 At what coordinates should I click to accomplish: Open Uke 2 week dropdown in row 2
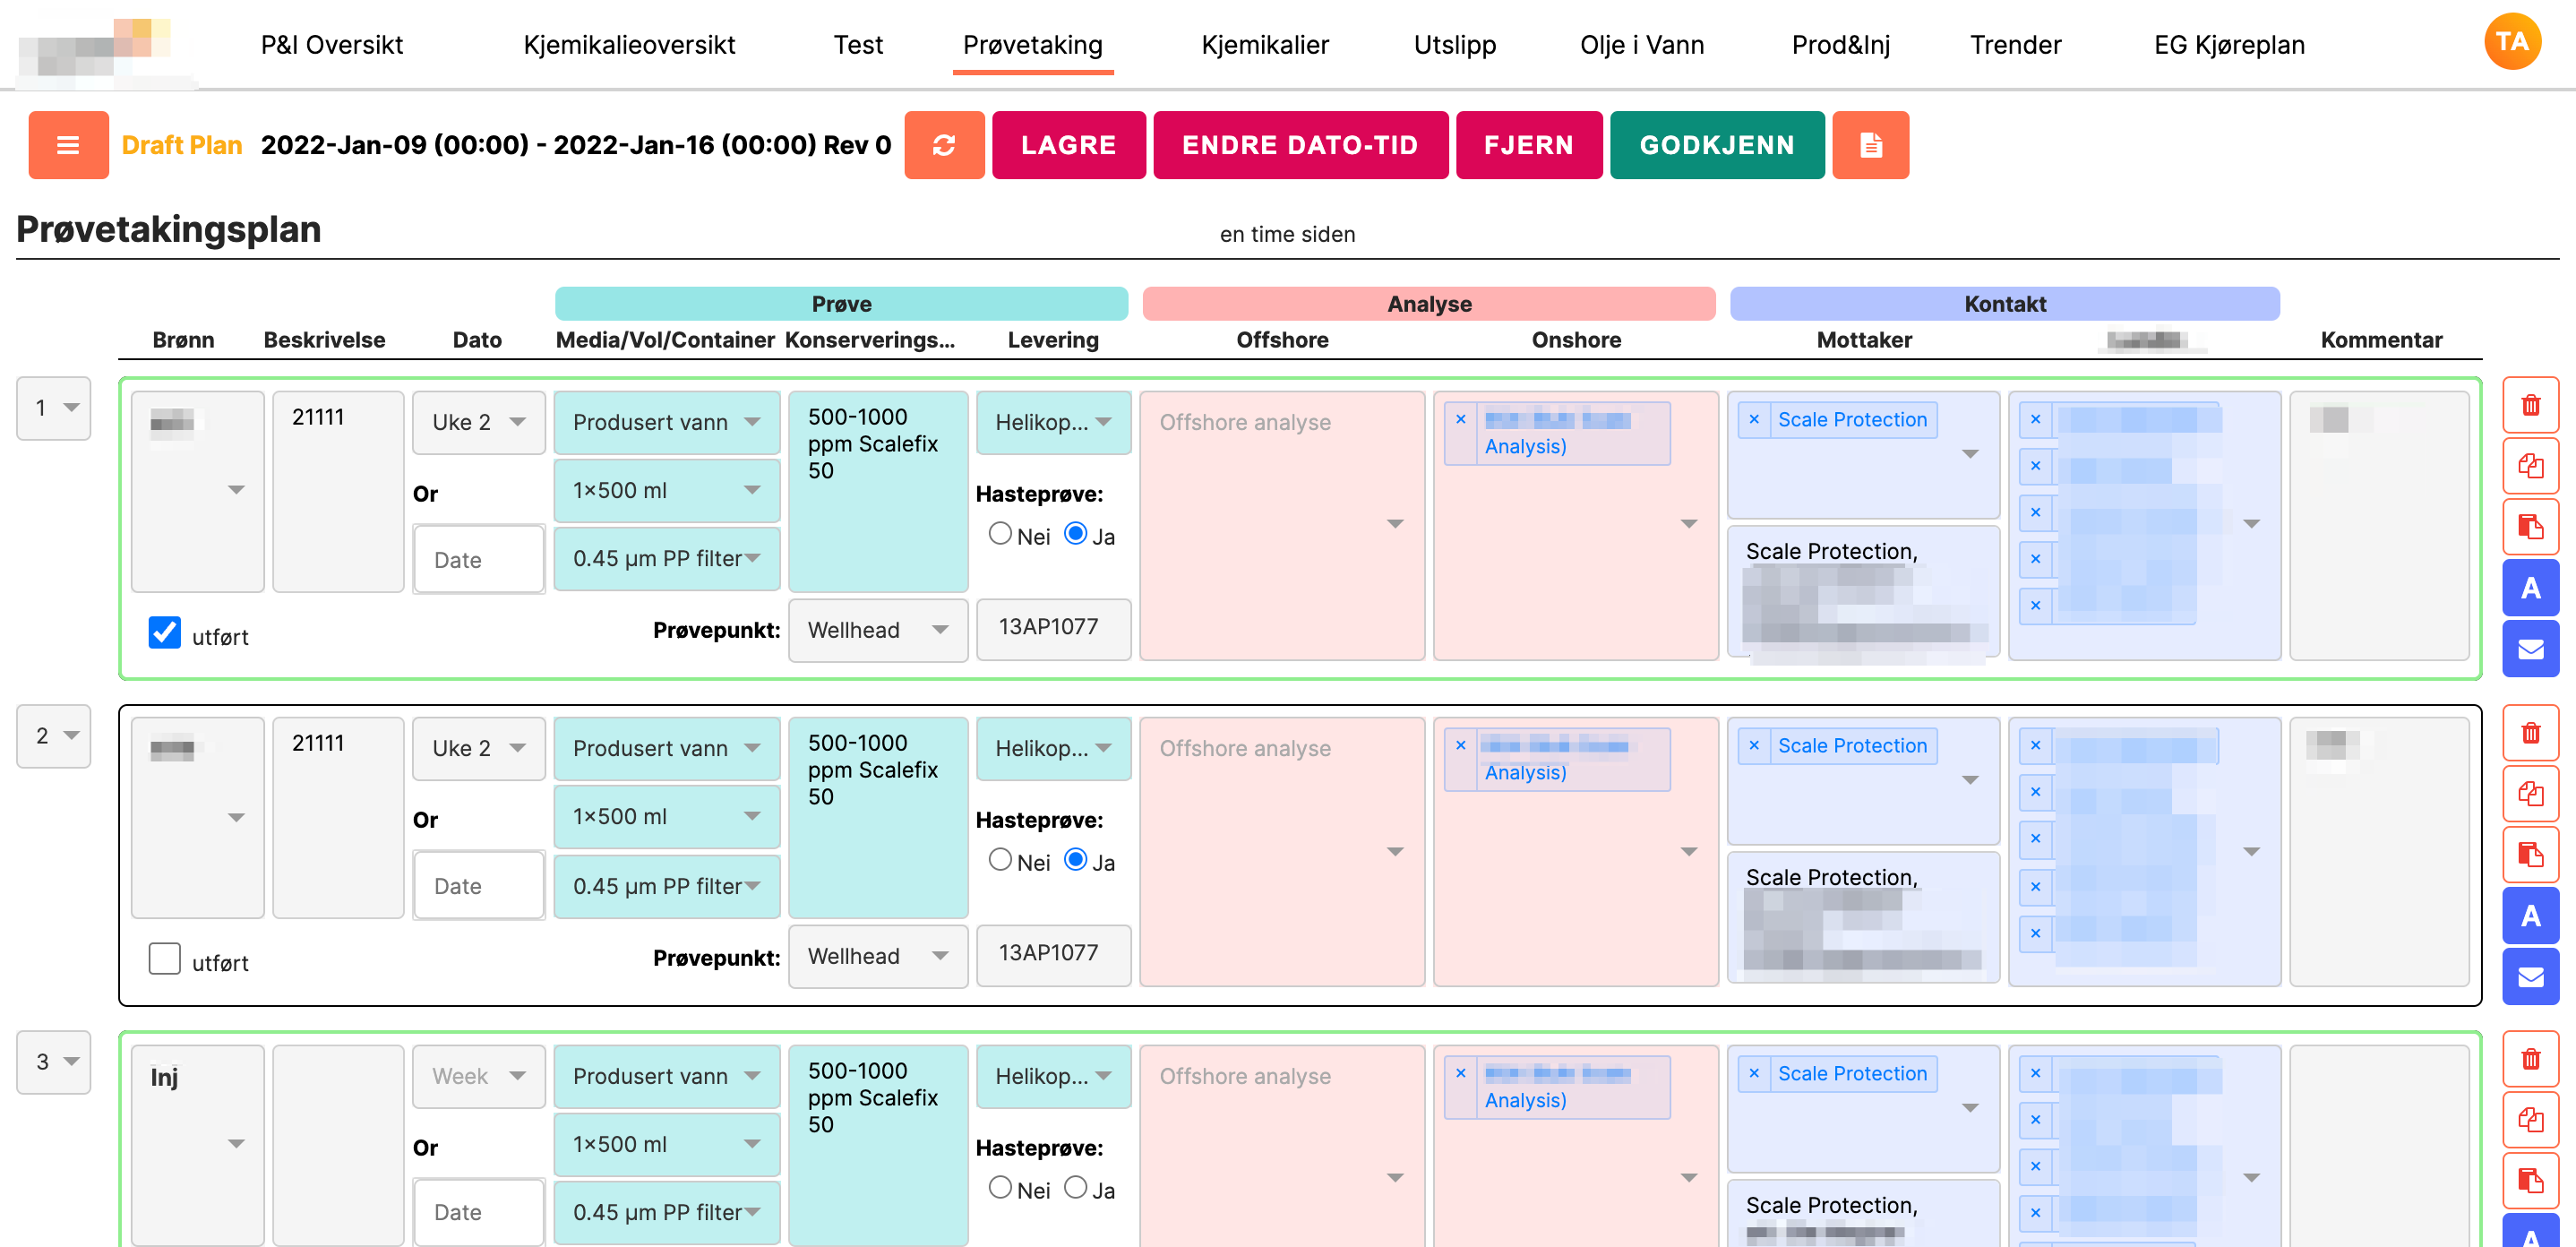coord(478,748)
